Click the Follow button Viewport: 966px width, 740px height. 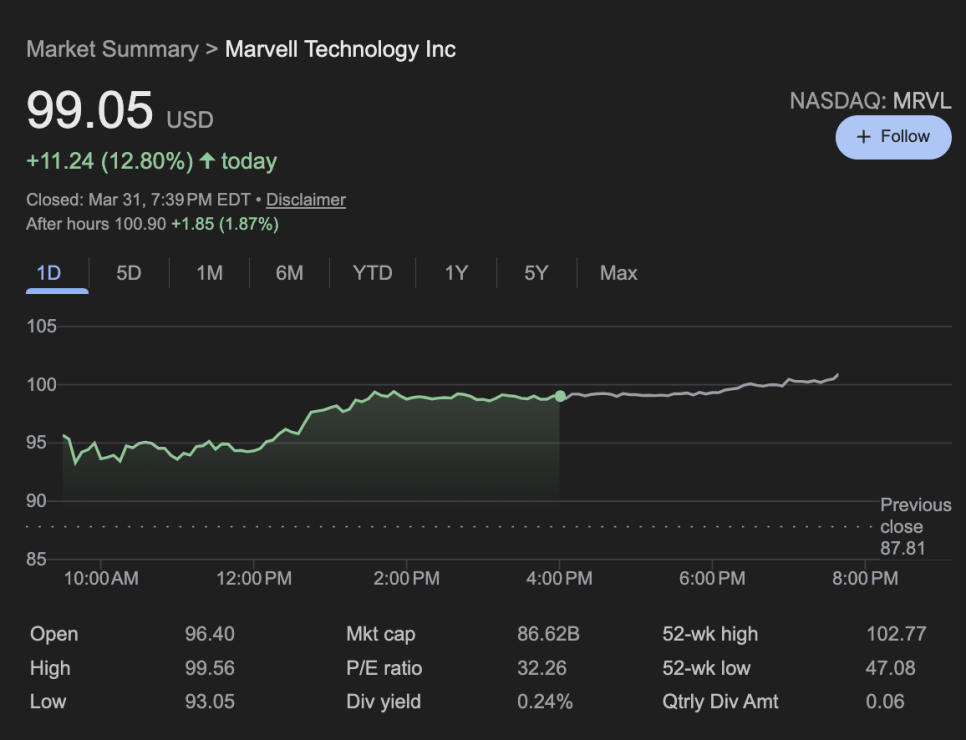tap(893, 137)
